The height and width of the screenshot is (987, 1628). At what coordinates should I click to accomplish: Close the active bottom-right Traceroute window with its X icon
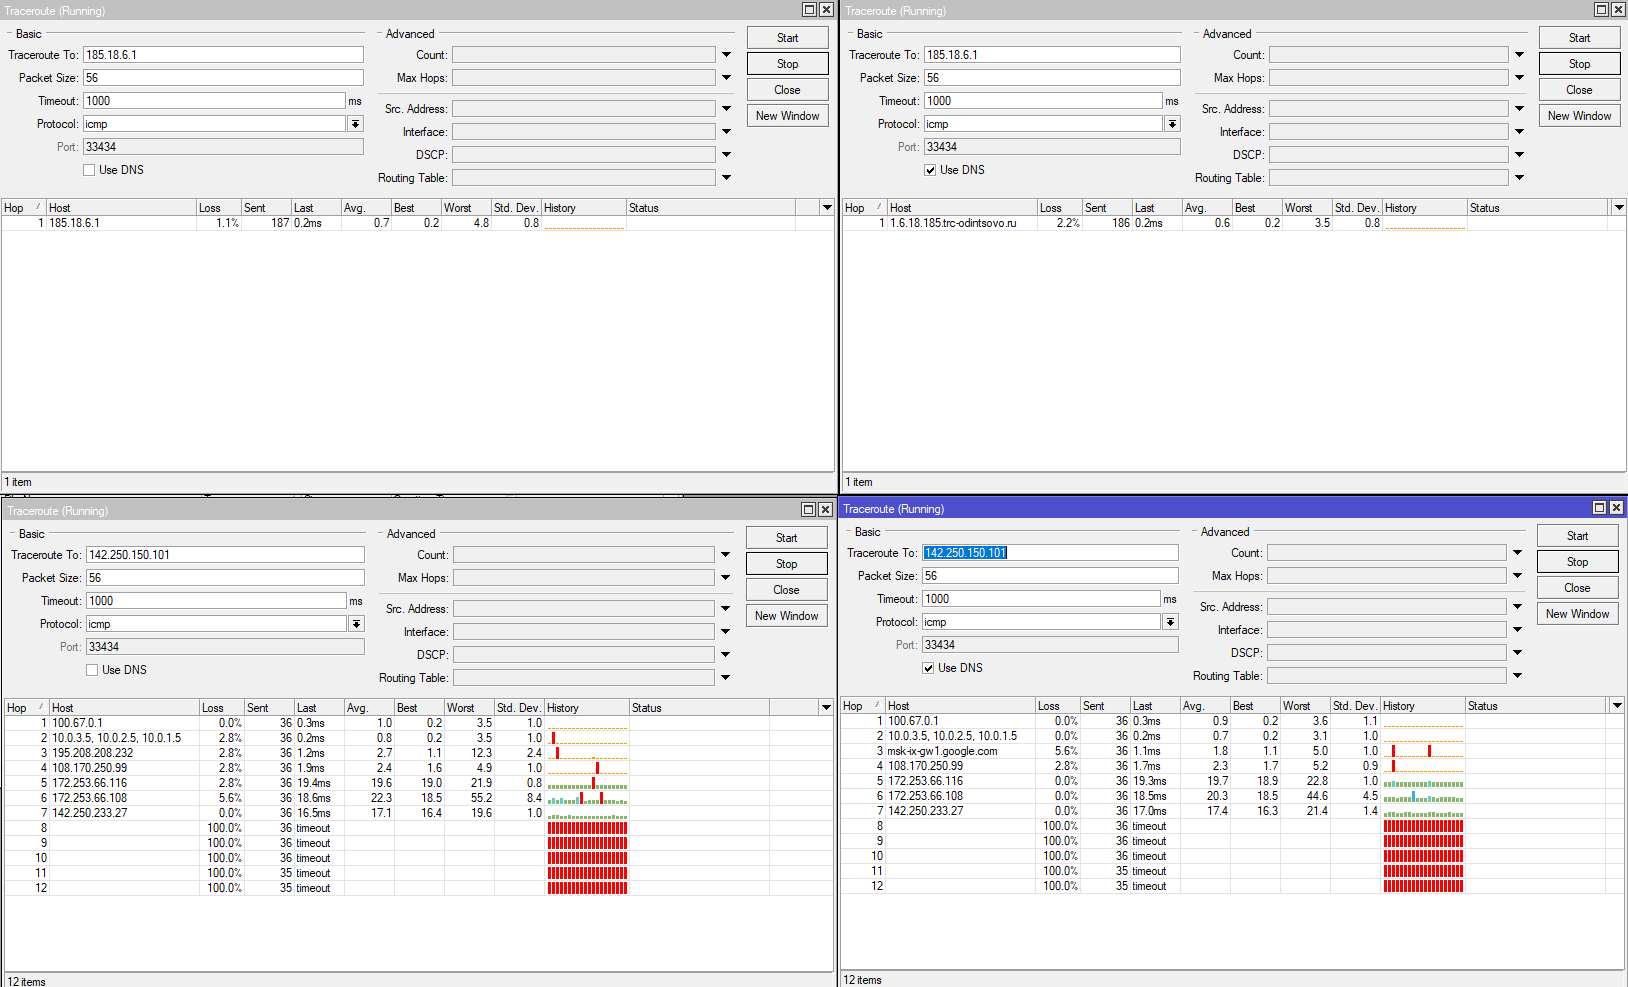pos(1616,508)
